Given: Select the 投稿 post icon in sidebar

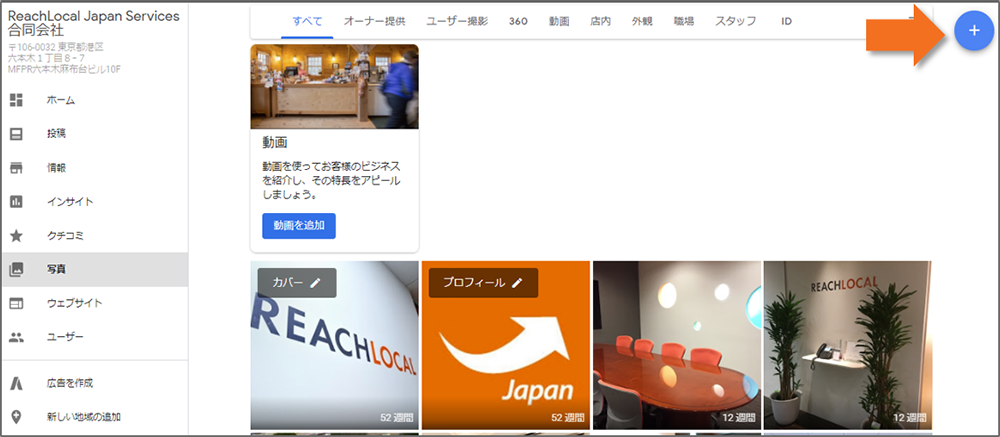Looking at the screenshot, I should click(17, 134).
